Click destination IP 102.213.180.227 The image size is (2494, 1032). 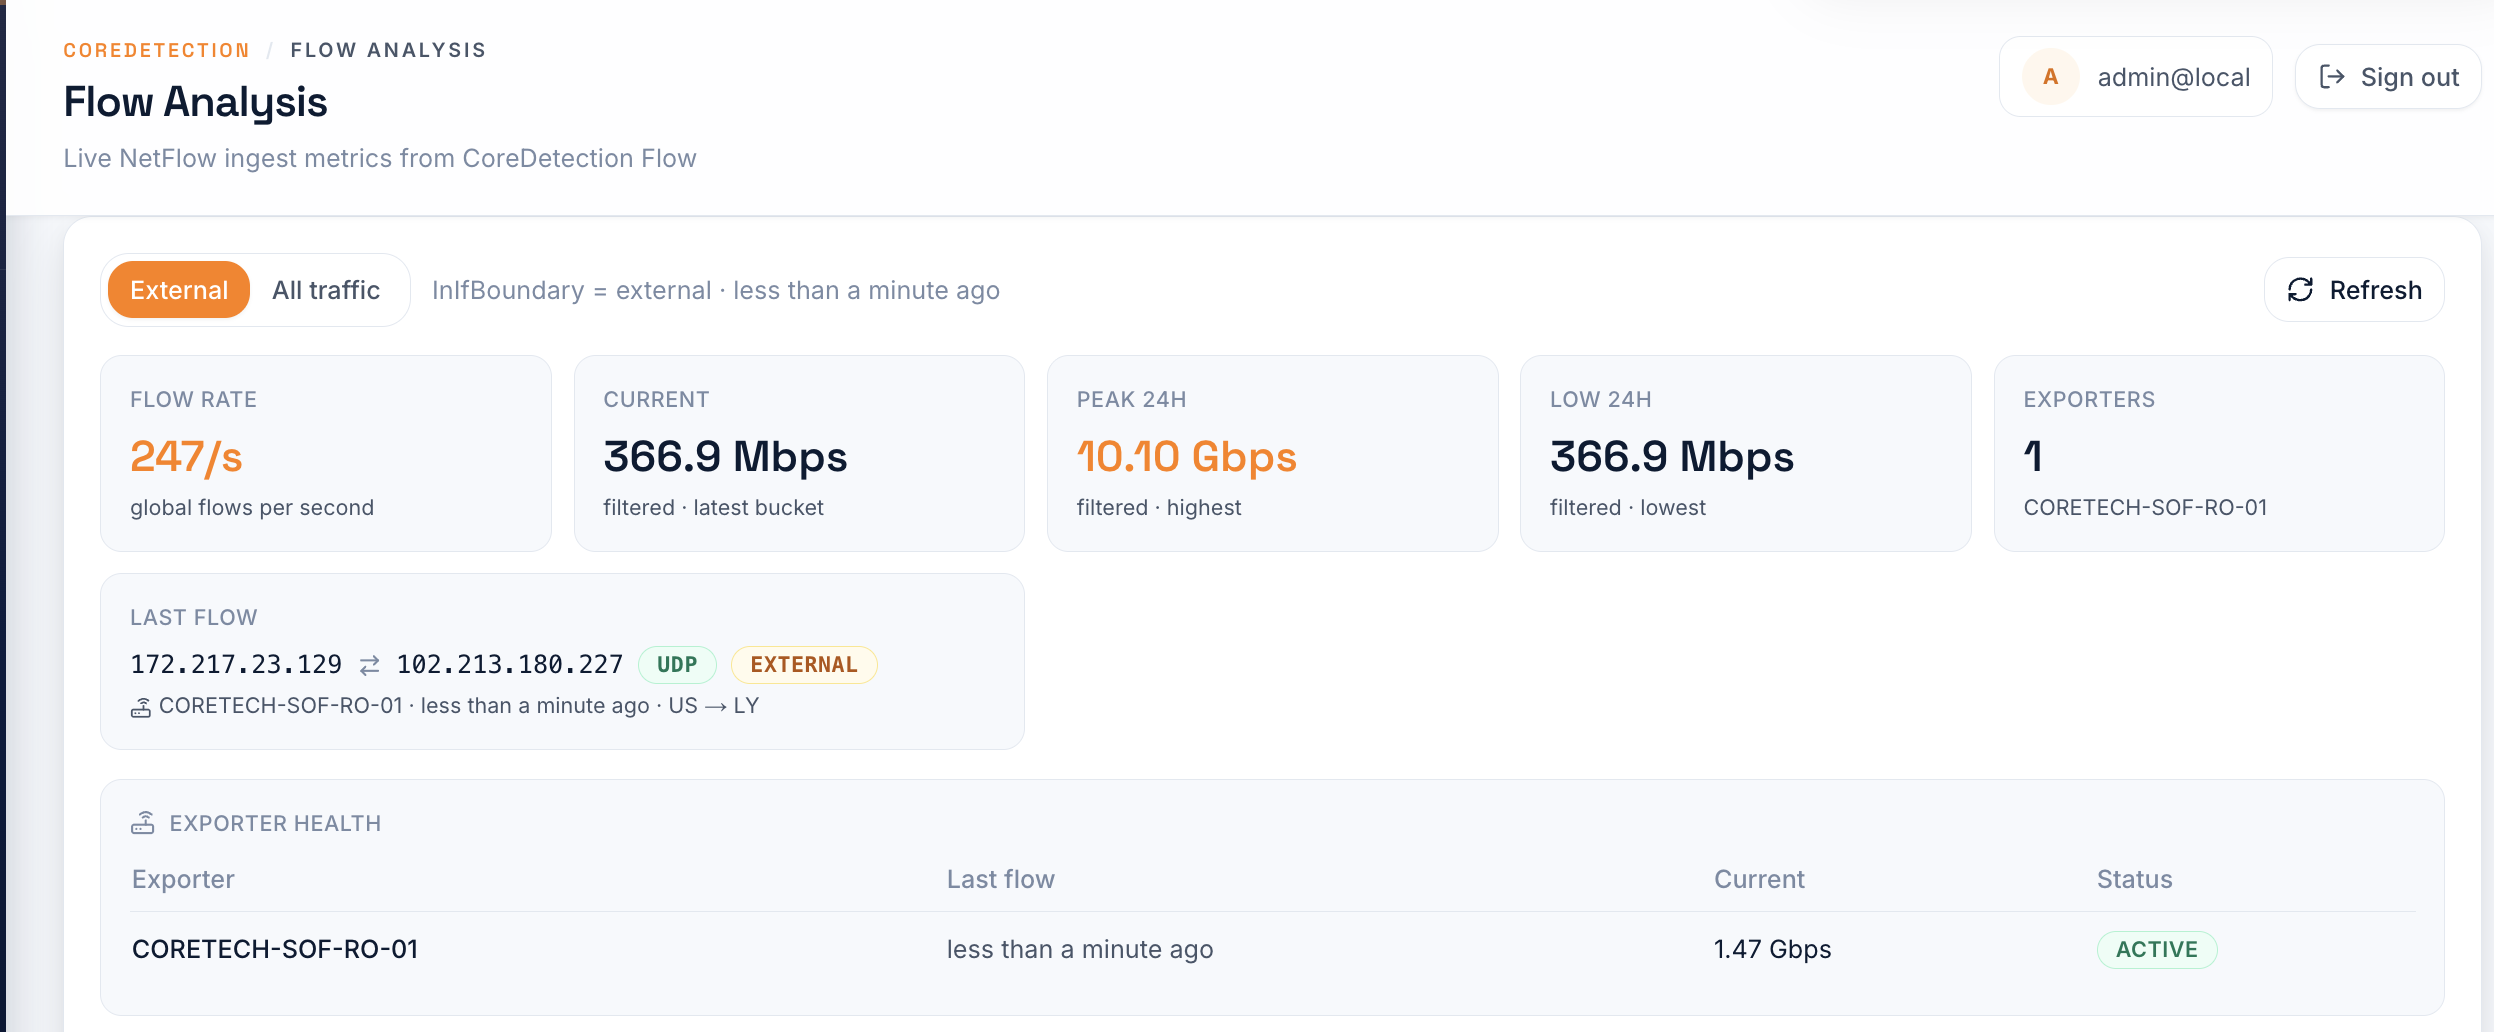pyautogui.click(x=510, y=665)
